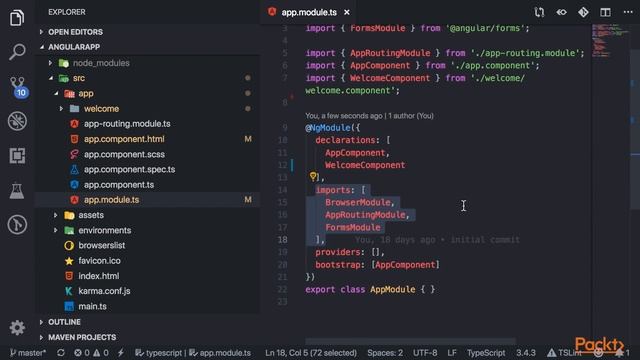Viewport: 640px width, 360px height.
Task: Expand the OUTLINE section
Action: pos(64,322)
